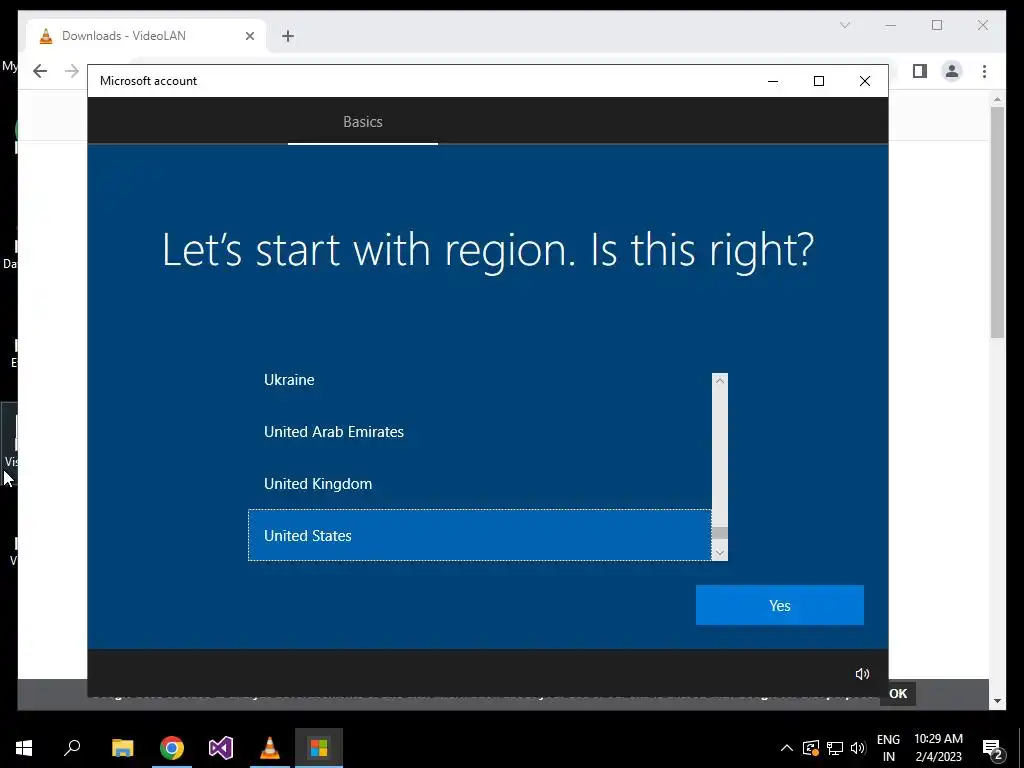The height and width of the screenshot is (768, 1024).
Task: Close the Downloads - VideoLAN tab
Action: point(249,36)
